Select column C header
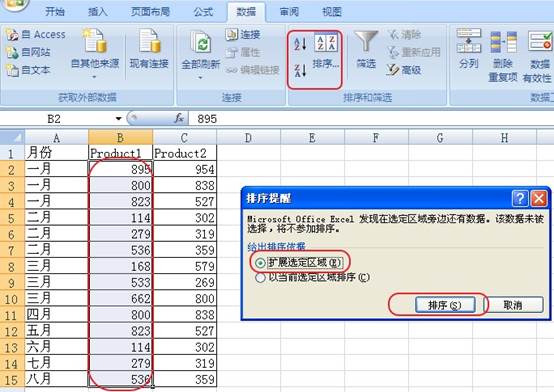This screenshot has width=554, height=392. (x=184, y=137)
